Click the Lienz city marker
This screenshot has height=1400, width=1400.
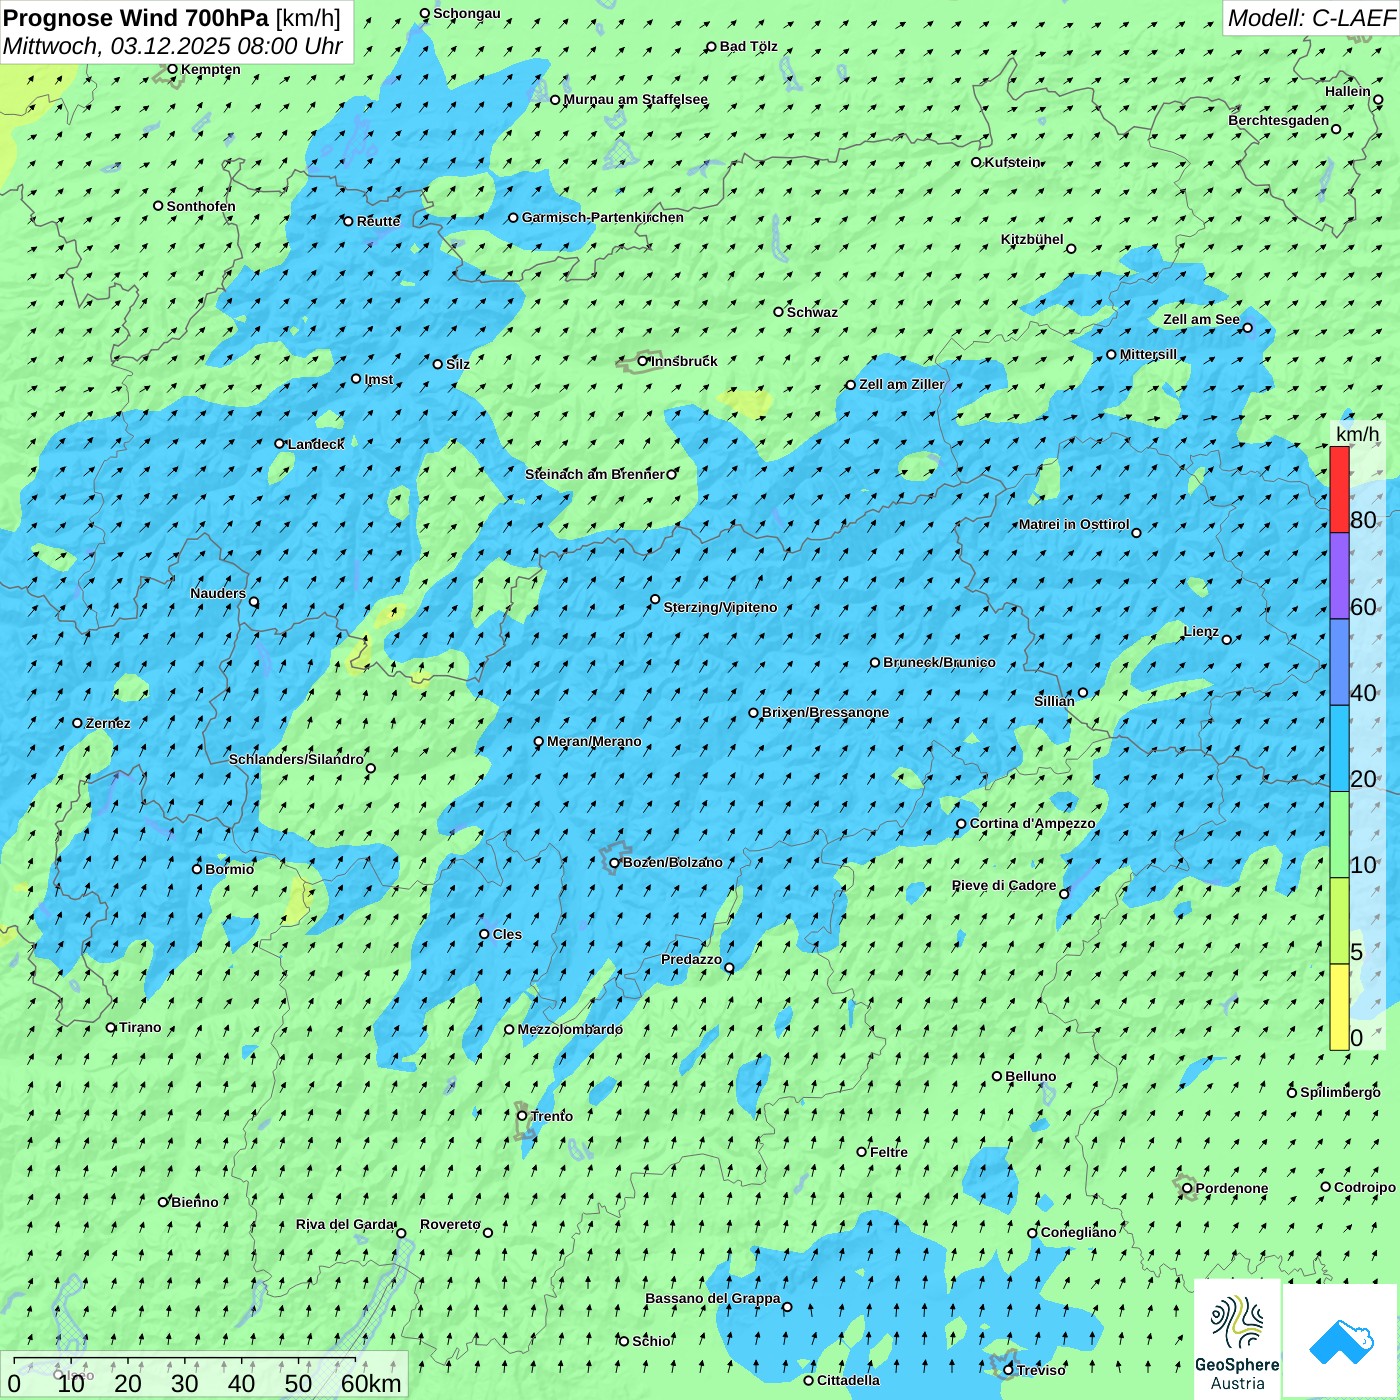(1227, 640)
